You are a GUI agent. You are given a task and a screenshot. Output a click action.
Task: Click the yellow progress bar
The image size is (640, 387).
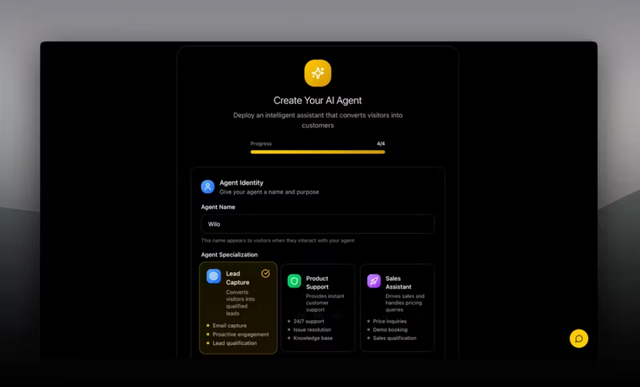tap(318, 152)
